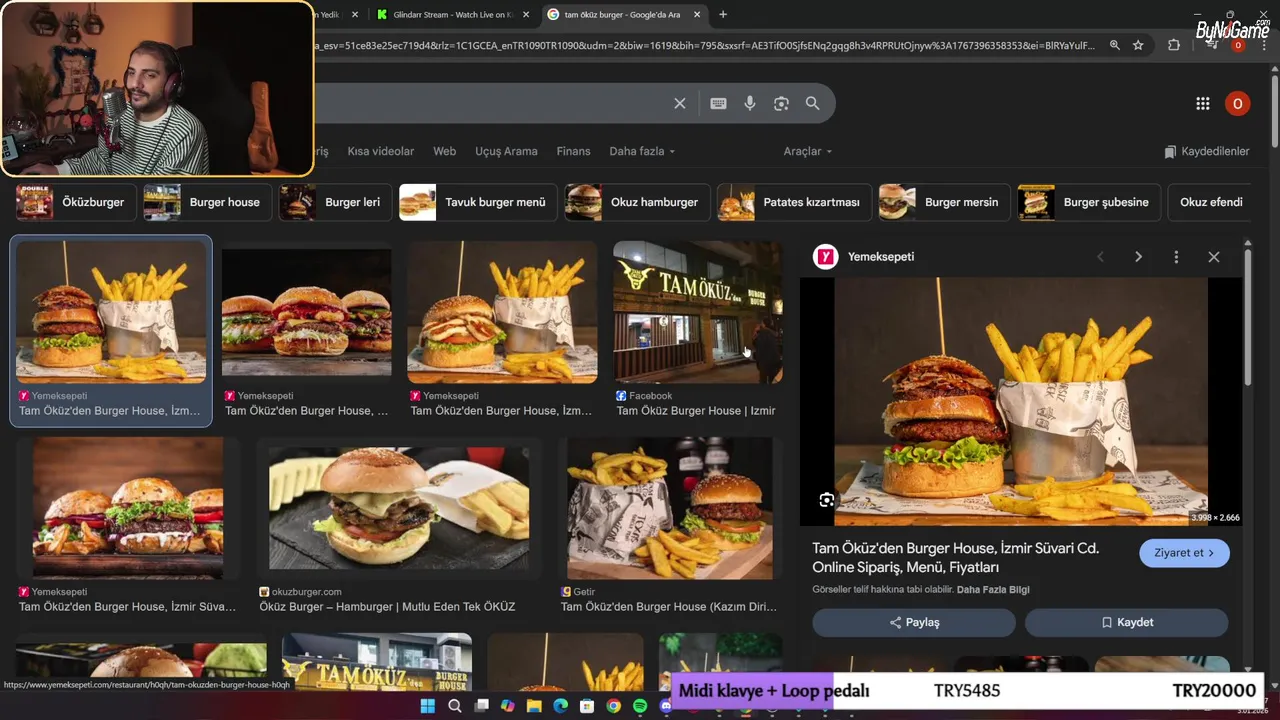The height and width of the screenshot is (720, 1280).
Task: Open the on-screen keyboard input tool
Action: [718, 103]
